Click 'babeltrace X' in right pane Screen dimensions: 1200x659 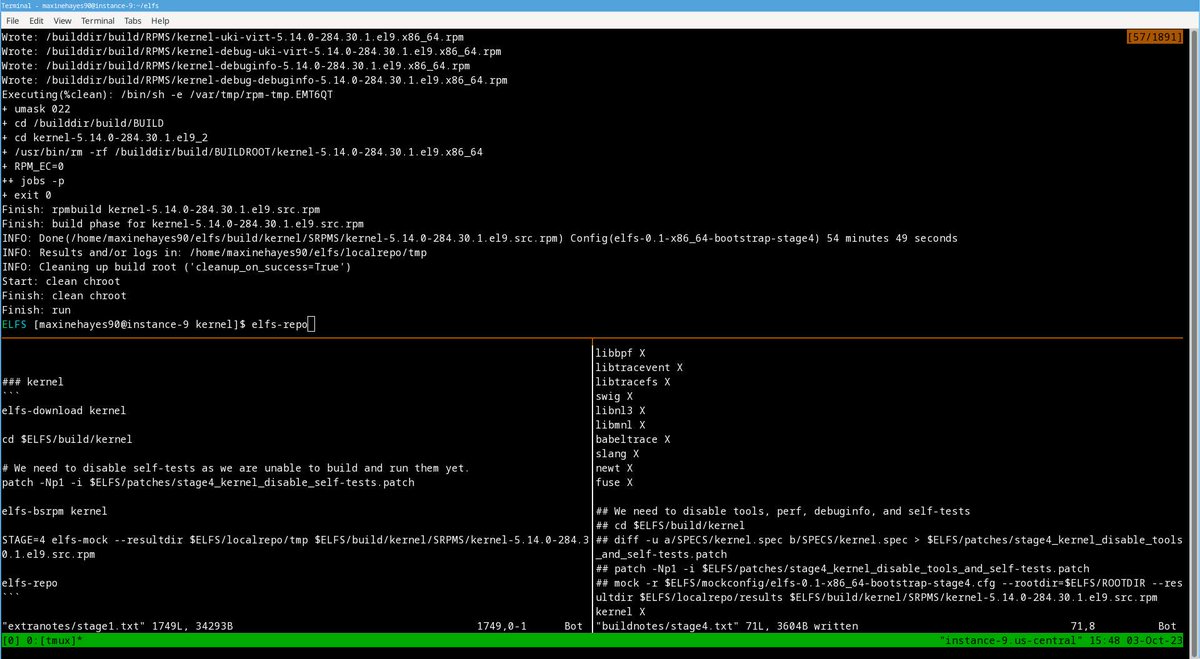[632, 439]
